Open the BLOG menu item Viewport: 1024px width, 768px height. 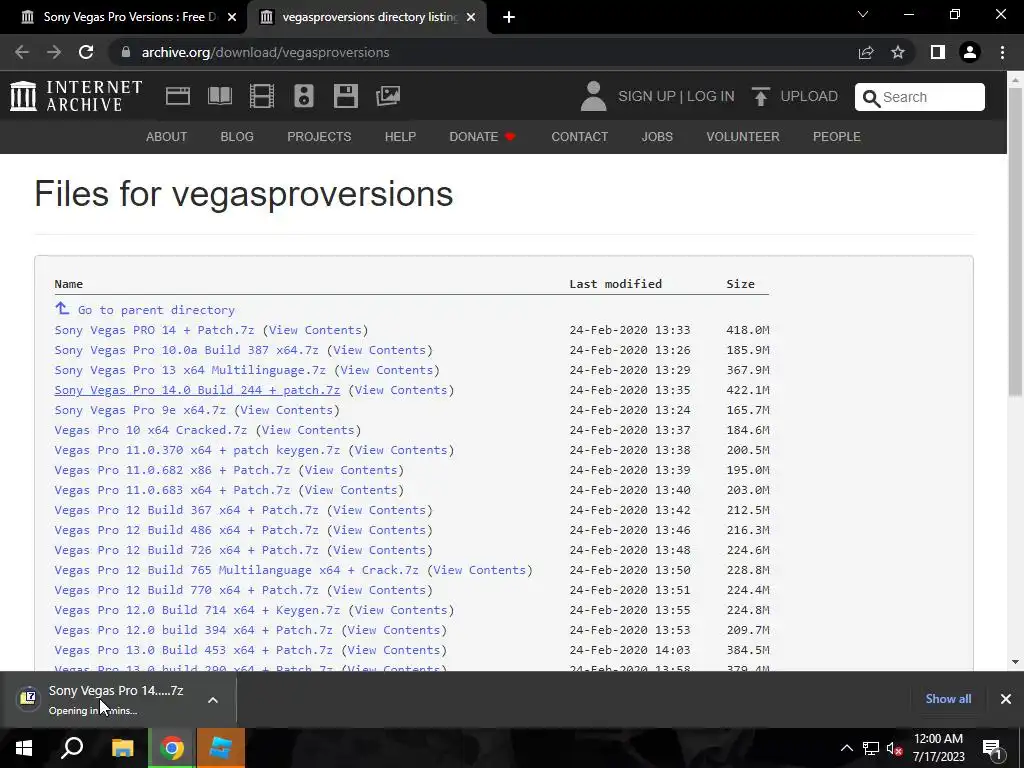pos(237,136)
